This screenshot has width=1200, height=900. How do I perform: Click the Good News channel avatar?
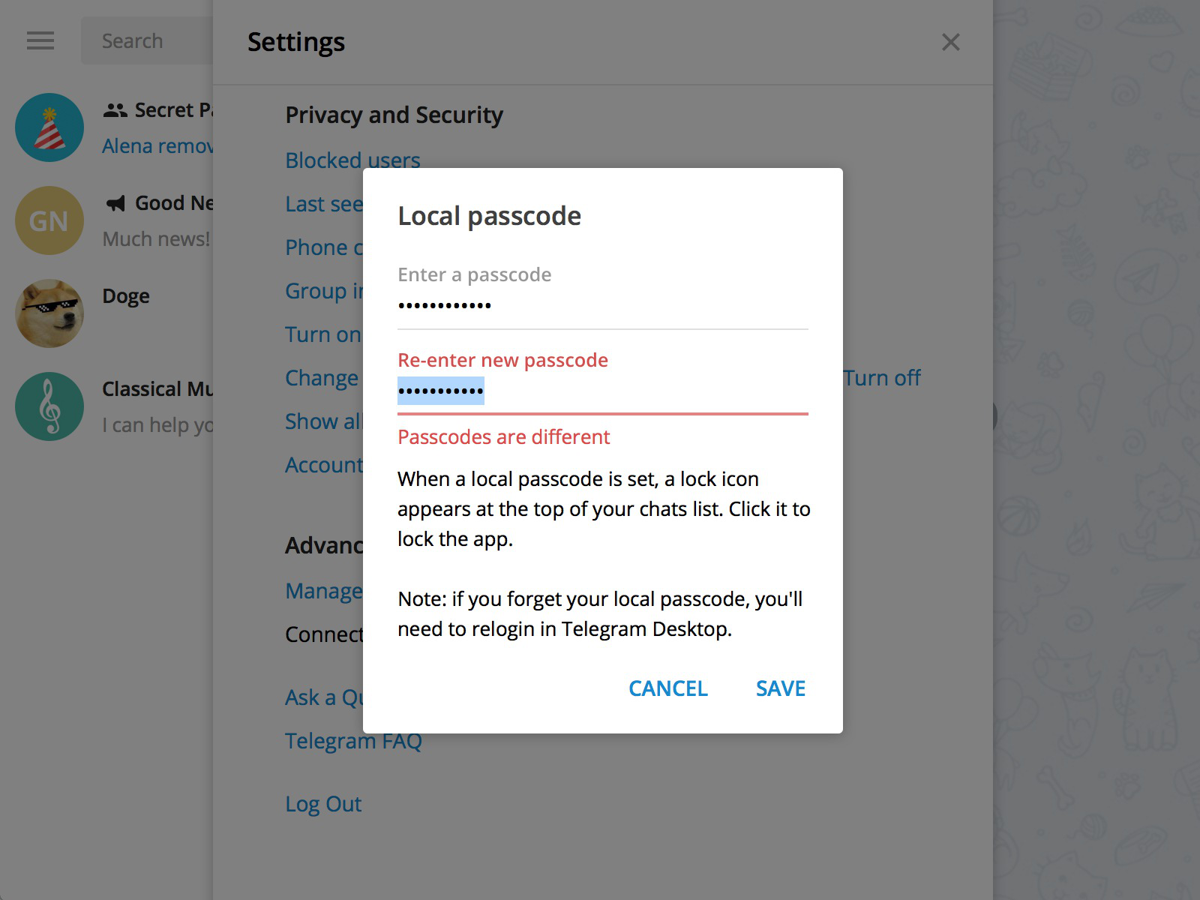(x=50, y=221)
